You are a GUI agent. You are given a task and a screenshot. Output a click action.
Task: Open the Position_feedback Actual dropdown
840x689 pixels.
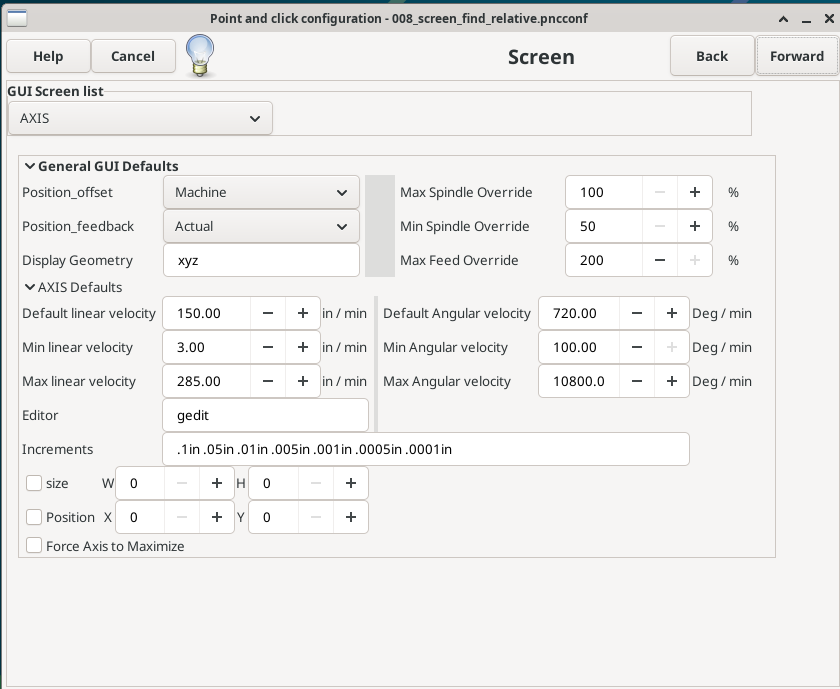tap(260, 226)
